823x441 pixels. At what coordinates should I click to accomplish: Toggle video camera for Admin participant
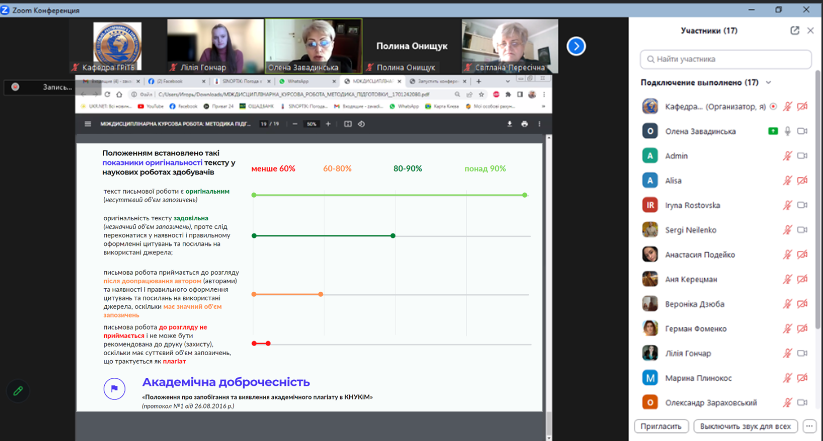pyautogui.click(x=802, y=156)
